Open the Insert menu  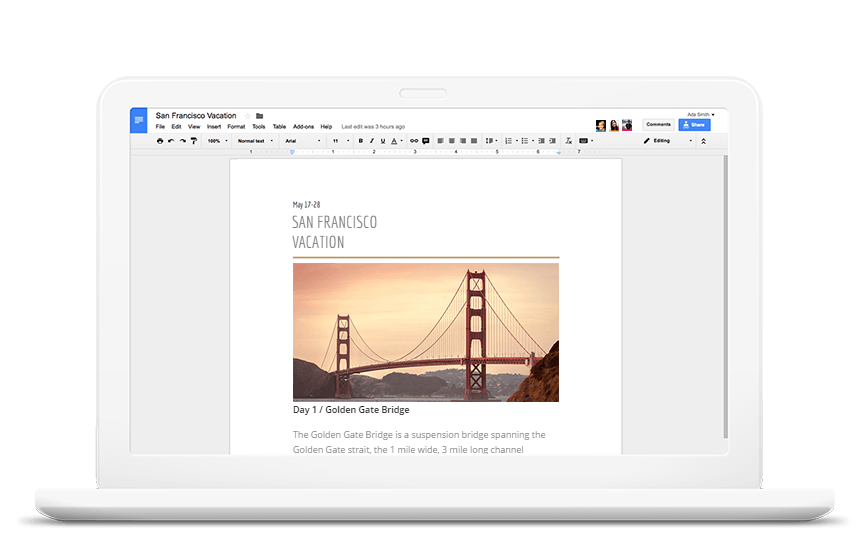click(214, 127)
